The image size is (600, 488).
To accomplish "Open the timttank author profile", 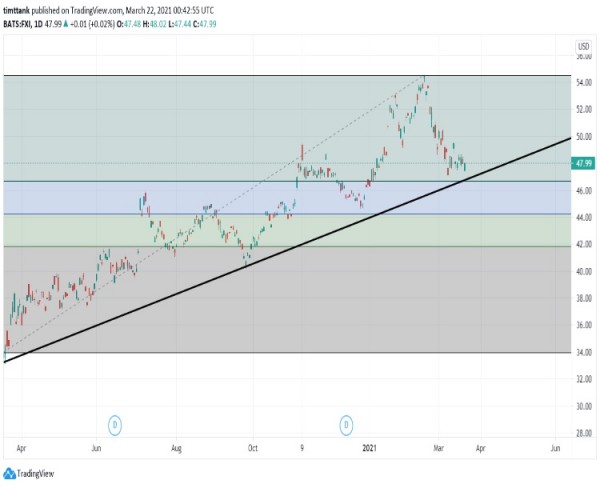I will tap(21, 10).
